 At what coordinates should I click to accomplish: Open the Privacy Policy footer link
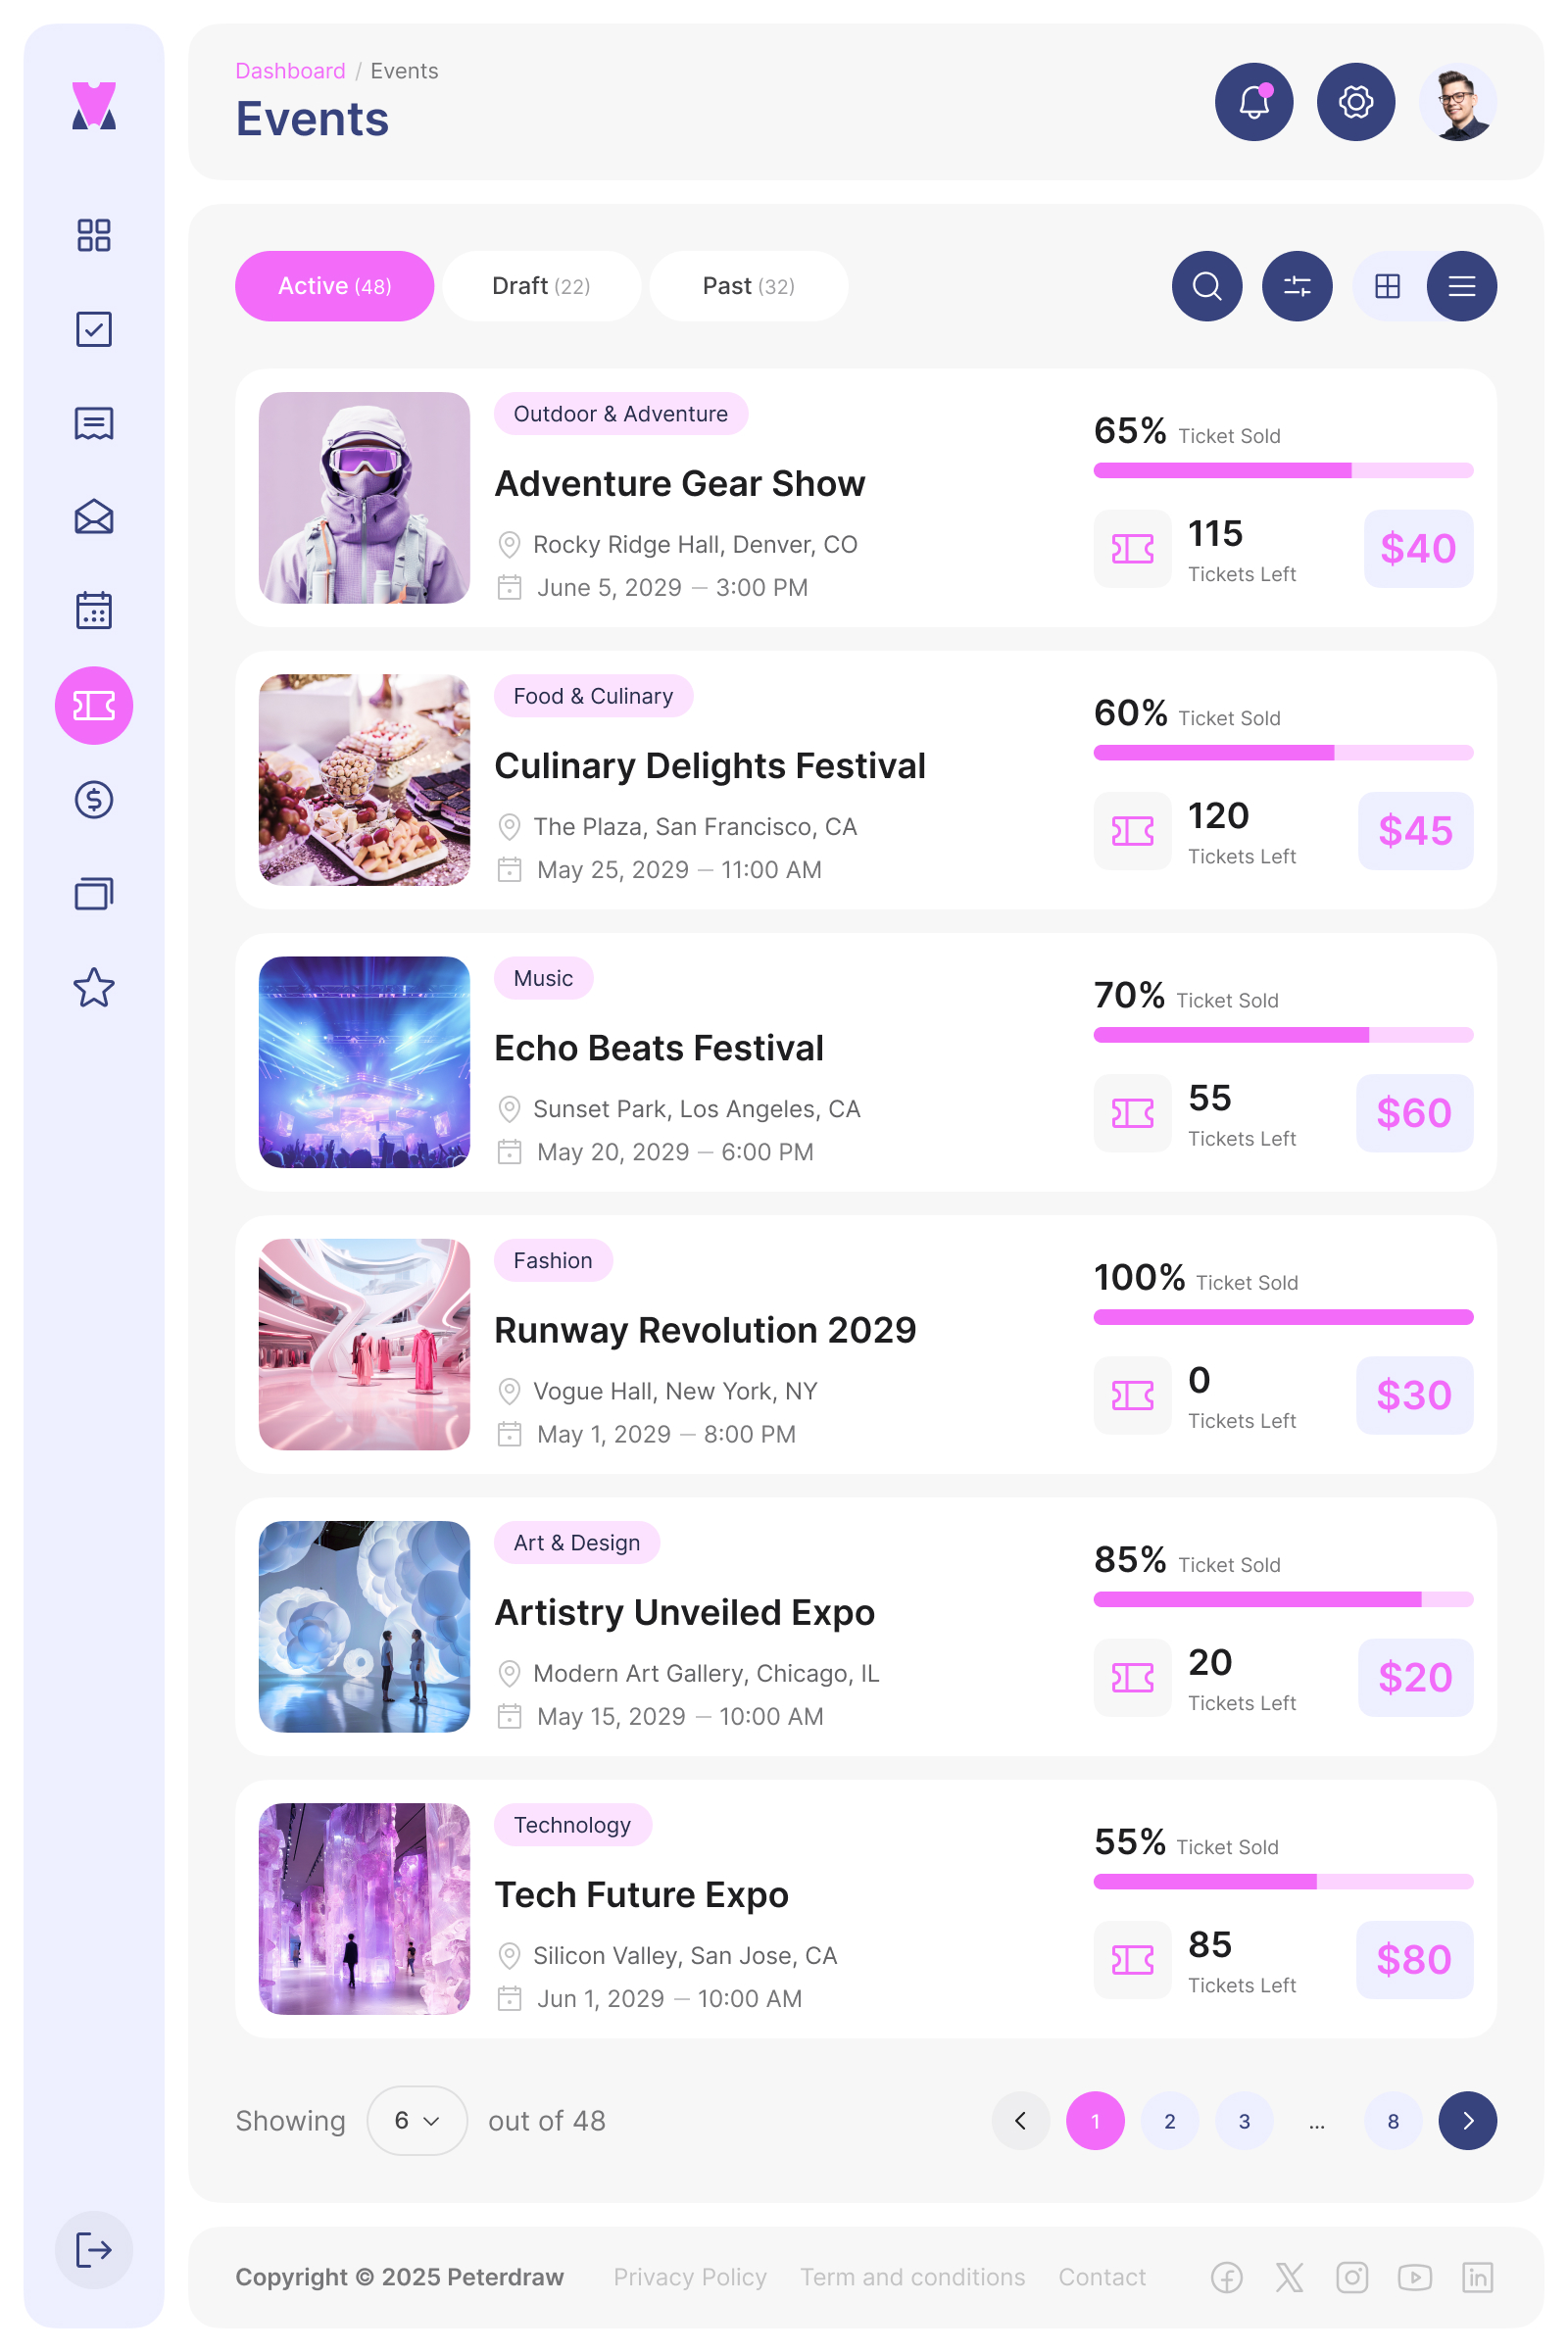[689, 2277]
